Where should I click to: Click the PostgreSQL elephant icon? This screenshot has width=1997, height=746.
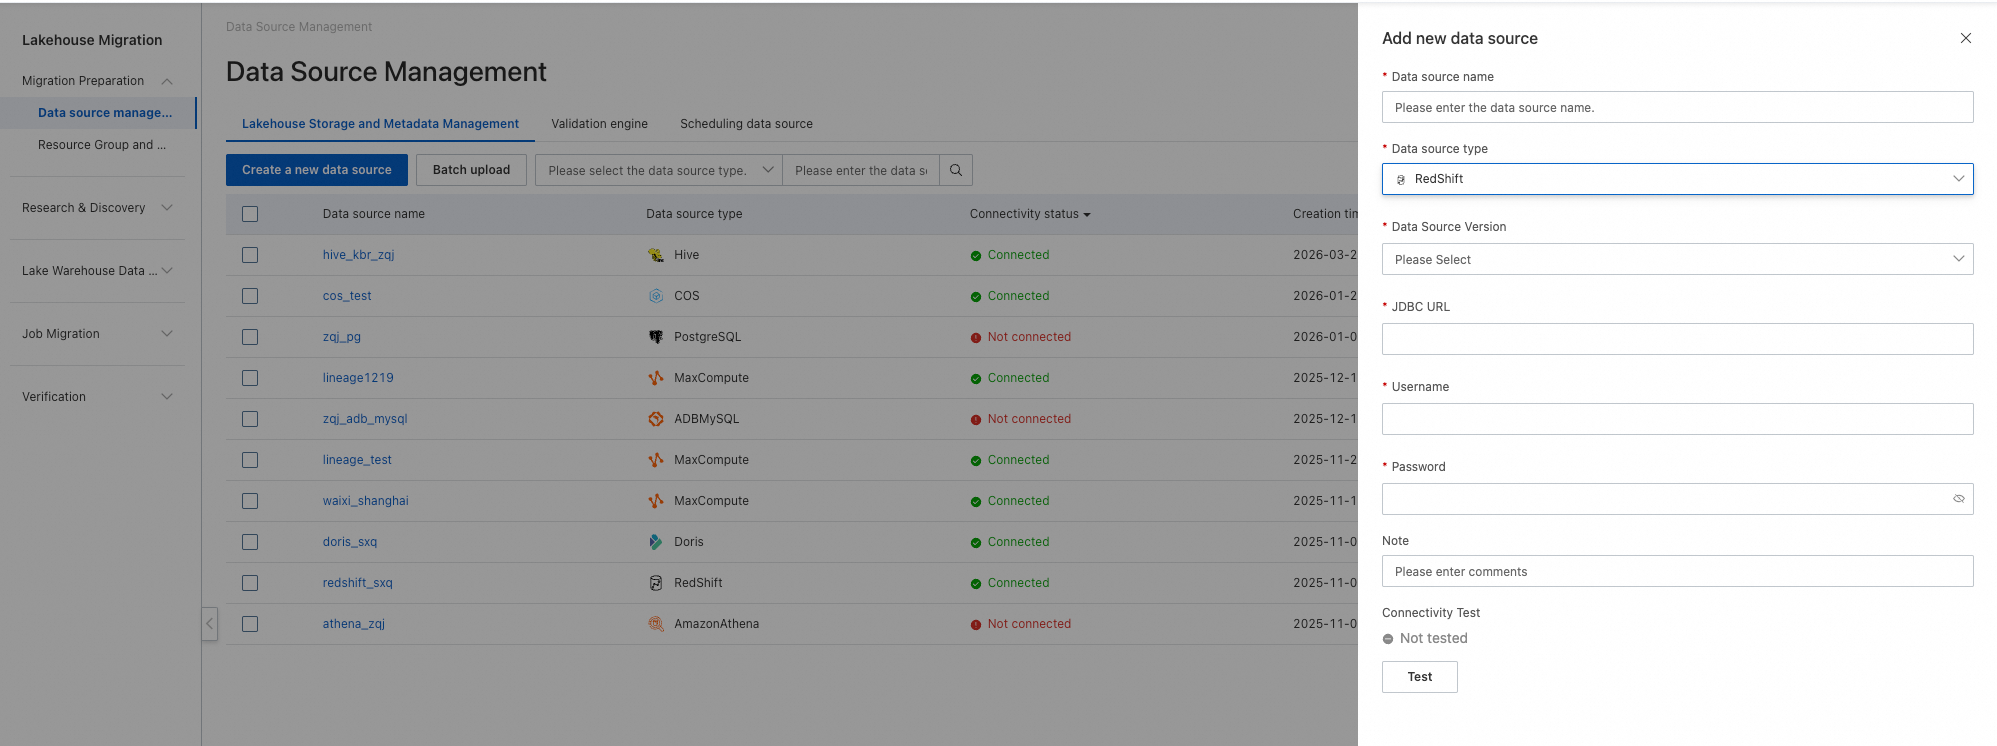656,337
